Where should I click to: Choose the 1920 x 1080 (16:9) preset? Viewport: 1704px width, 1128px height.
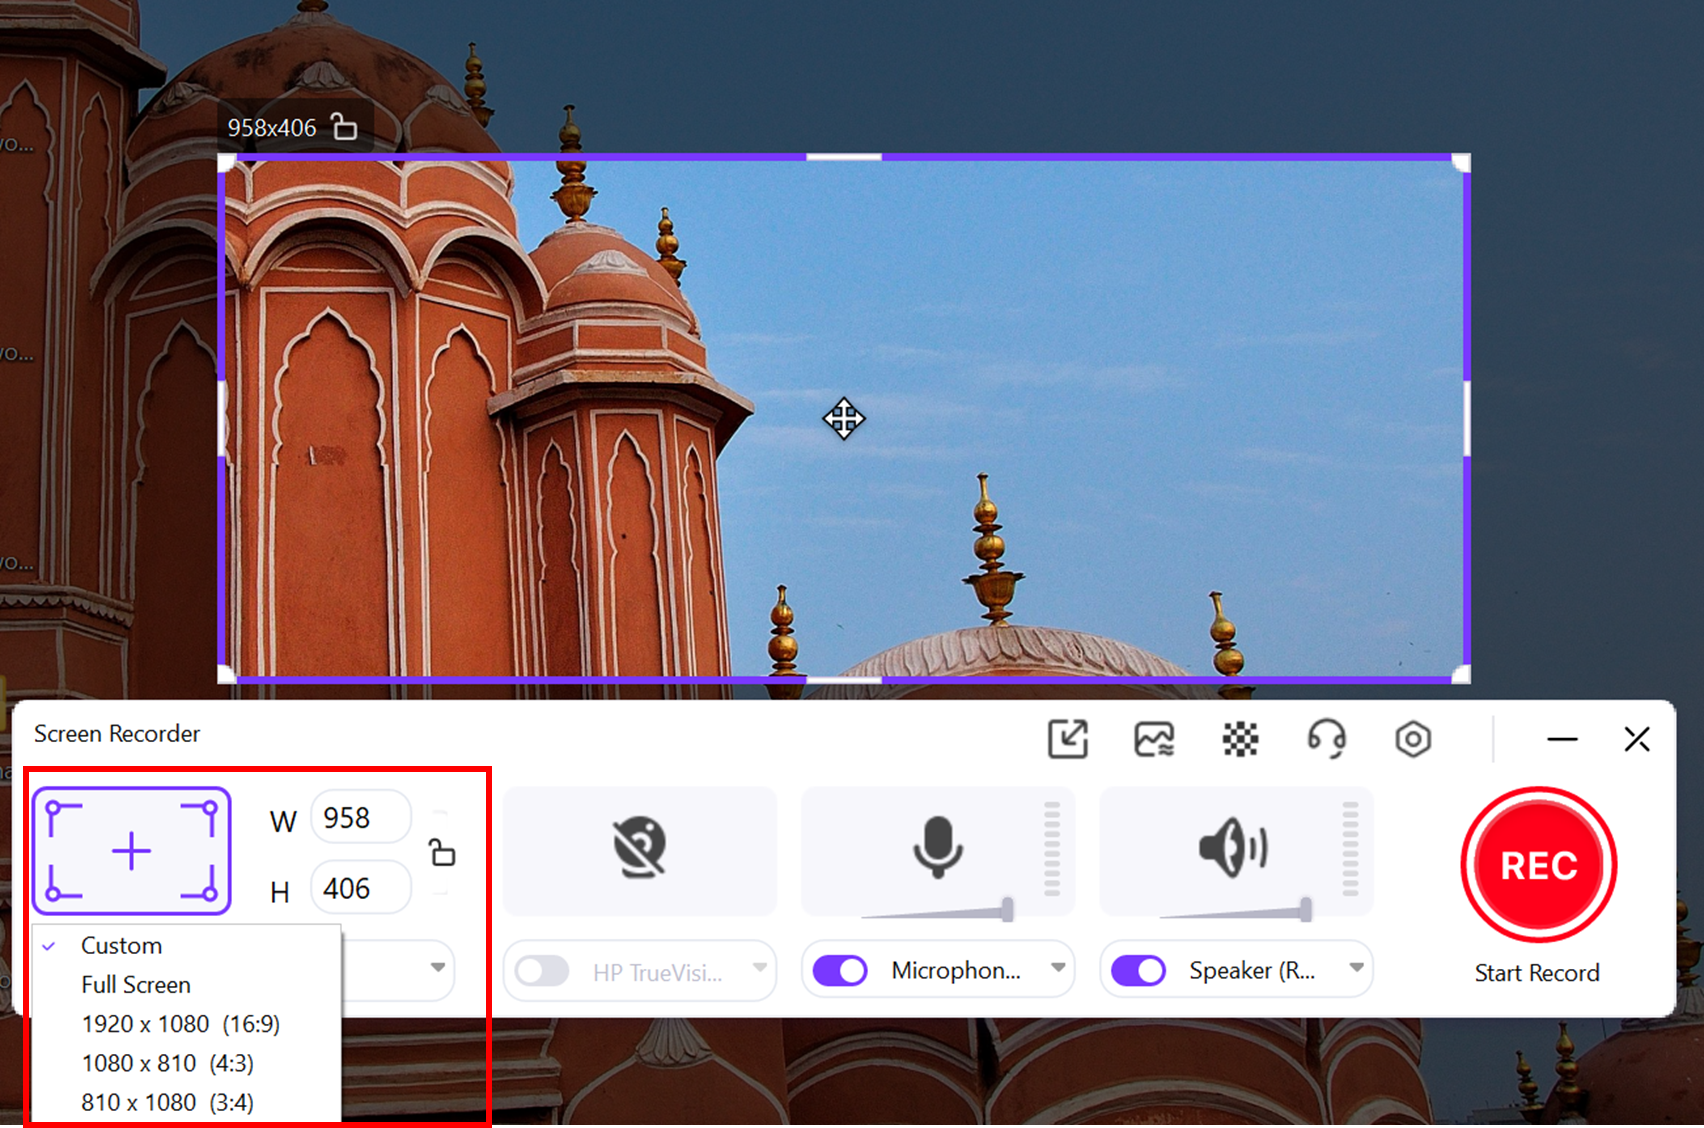(179, 1023)
